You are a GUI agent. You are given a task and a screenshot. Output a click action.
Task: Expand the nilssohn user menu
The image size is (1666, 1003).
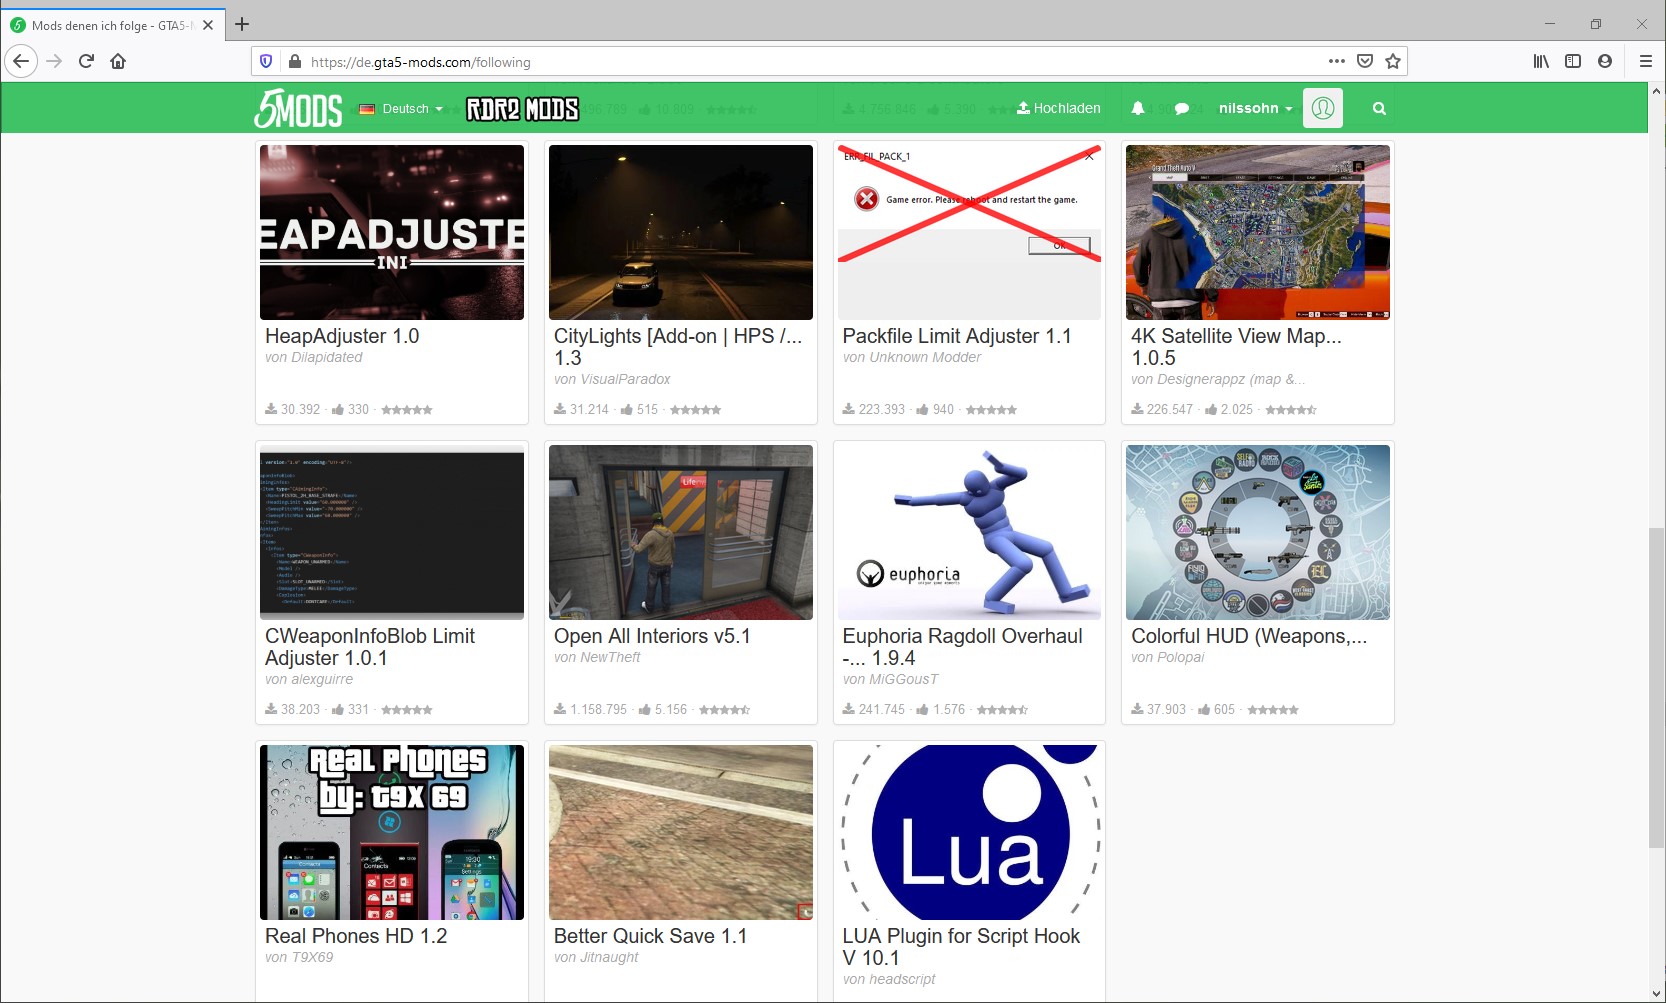click(x=1255, y=108)
